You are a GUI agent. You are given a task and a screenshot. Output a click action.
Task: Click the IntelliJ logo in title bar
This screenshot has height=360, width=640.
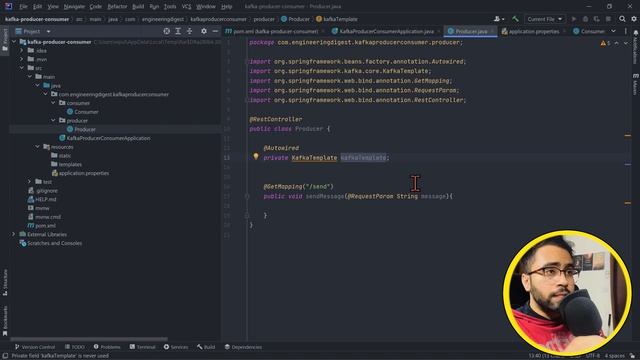[x=9, y=6]
